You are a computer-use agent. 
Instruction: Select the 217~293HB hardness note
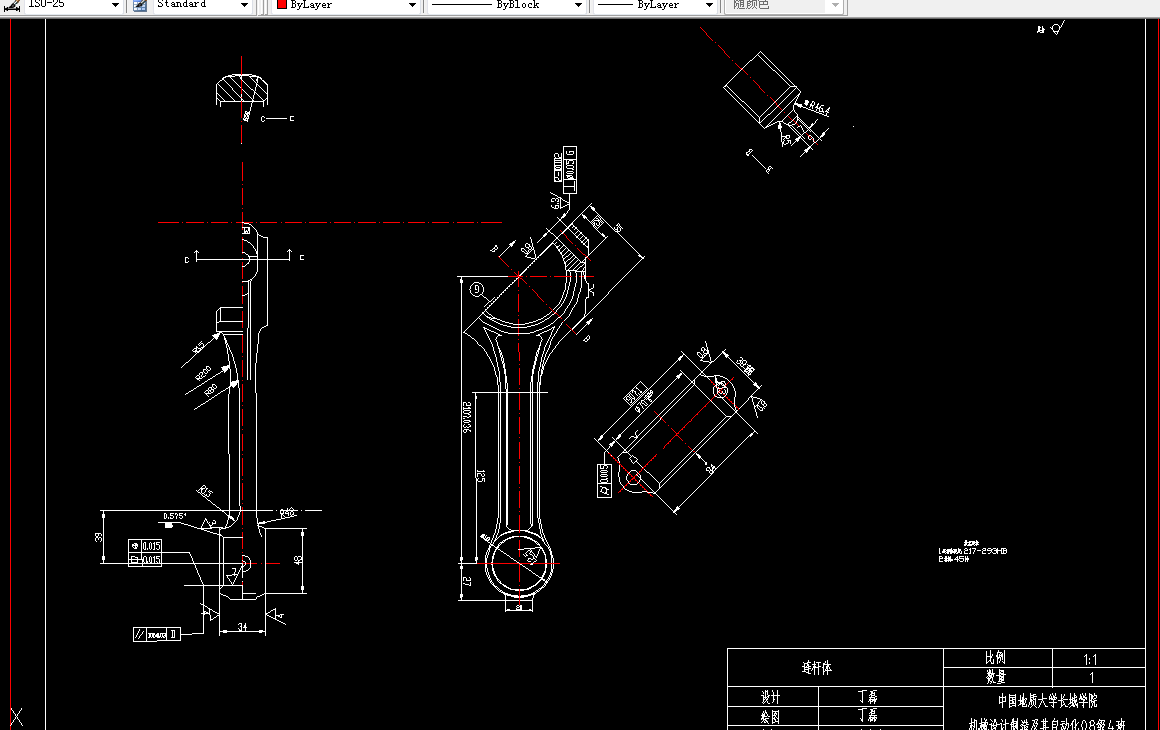[973, 551]
